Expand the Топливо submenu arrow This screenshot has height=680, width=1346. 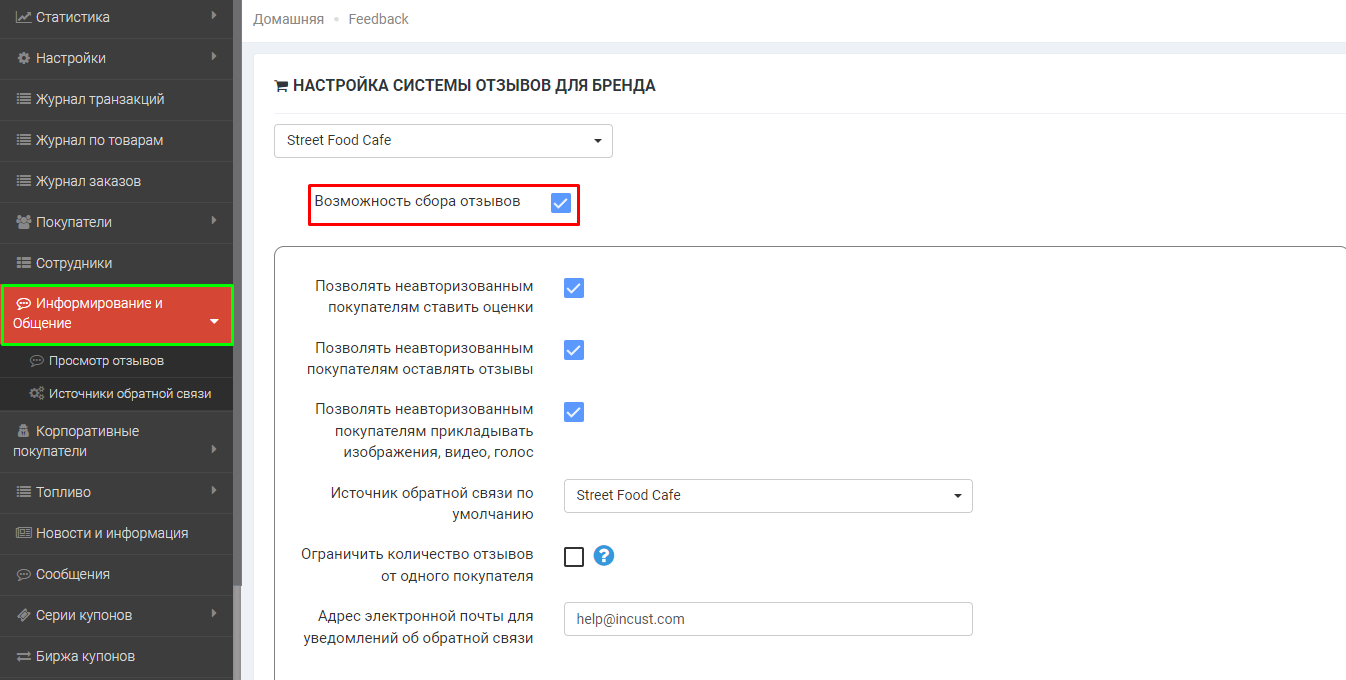(x=214, y=490)
